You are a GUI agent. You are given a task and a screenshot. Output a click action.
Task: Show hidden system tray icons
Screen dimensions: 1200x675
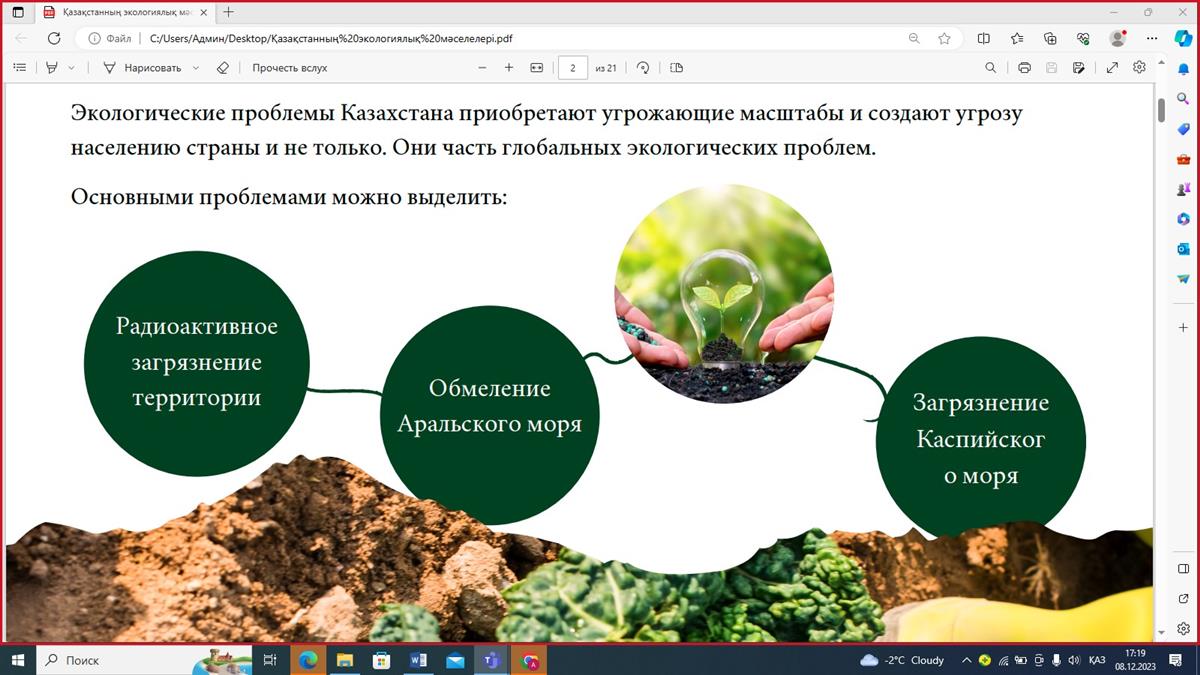coord(966,660)
